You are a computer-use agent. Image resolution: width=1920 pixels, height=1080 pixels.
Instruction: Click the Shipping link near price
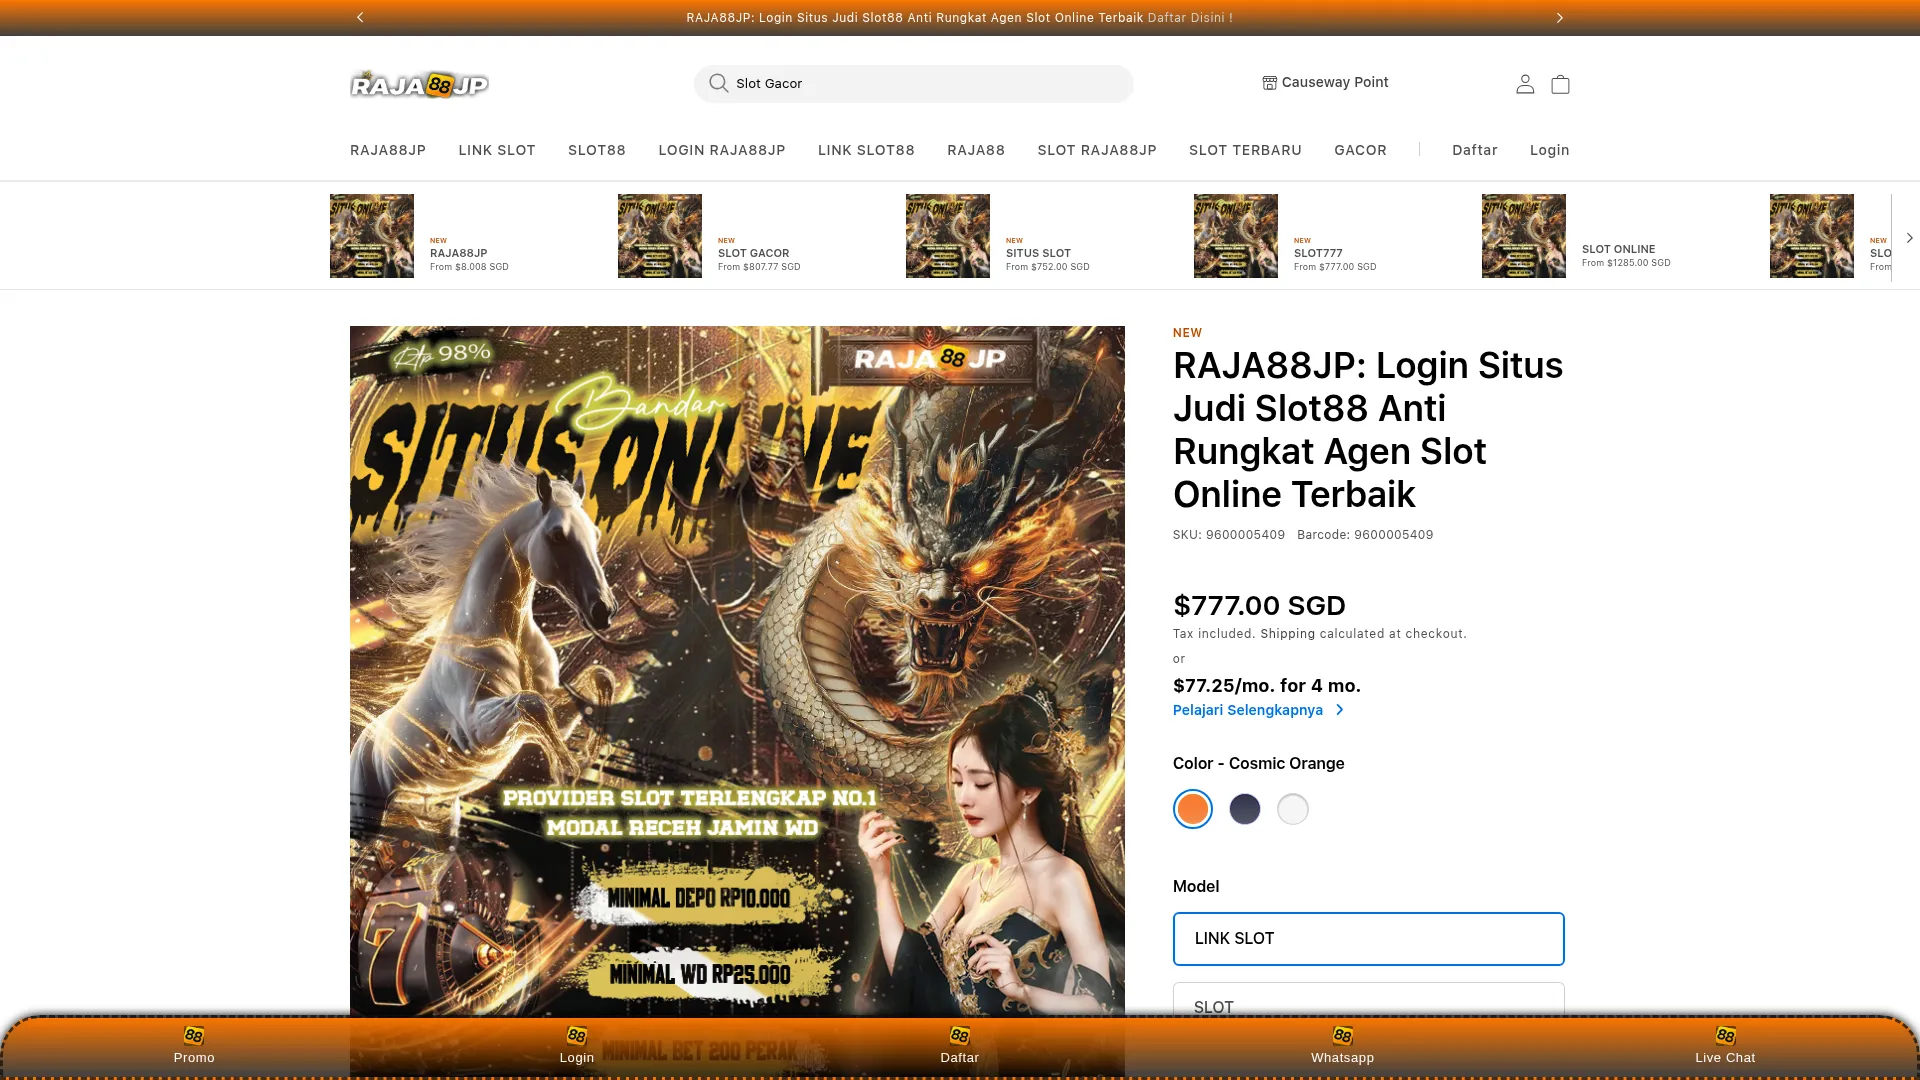[x=1288, y=634]
